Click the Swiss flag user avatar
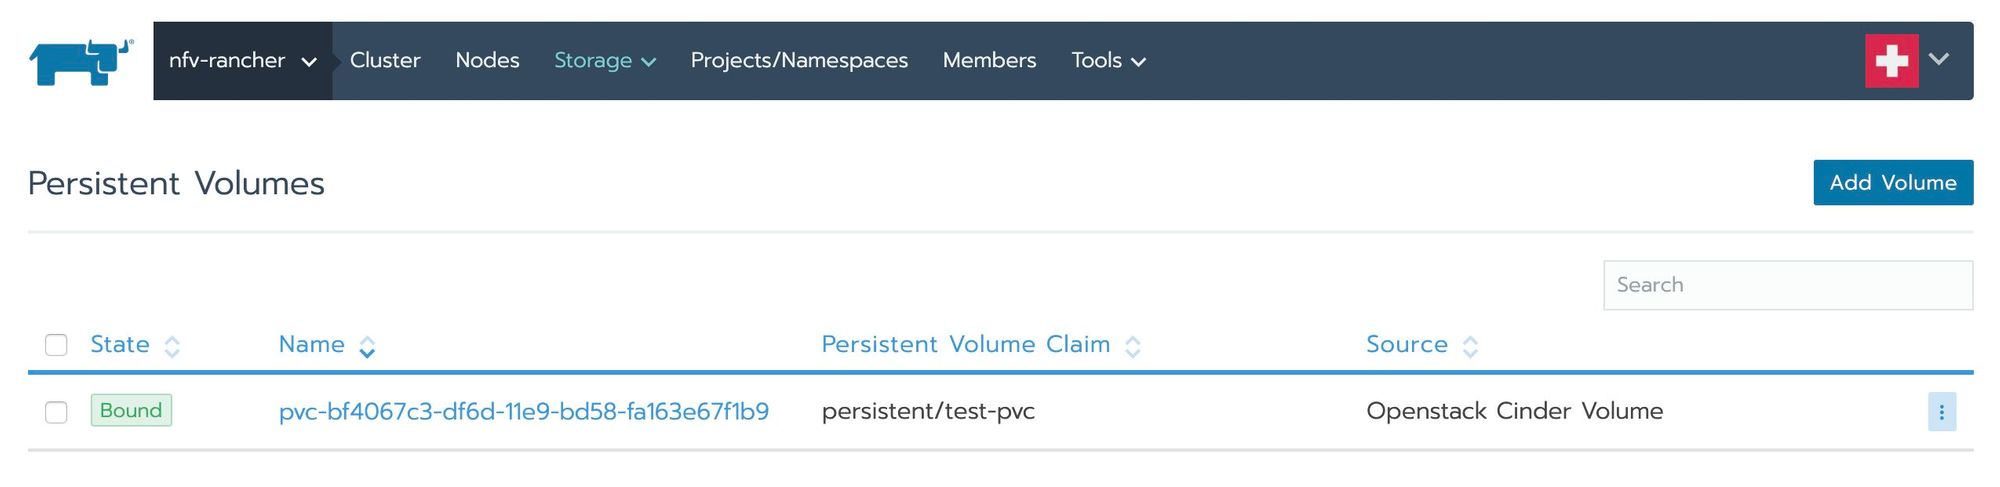Image resolution: width=2000 pixels, height=487 pixels. click(x=1891, y=61)
